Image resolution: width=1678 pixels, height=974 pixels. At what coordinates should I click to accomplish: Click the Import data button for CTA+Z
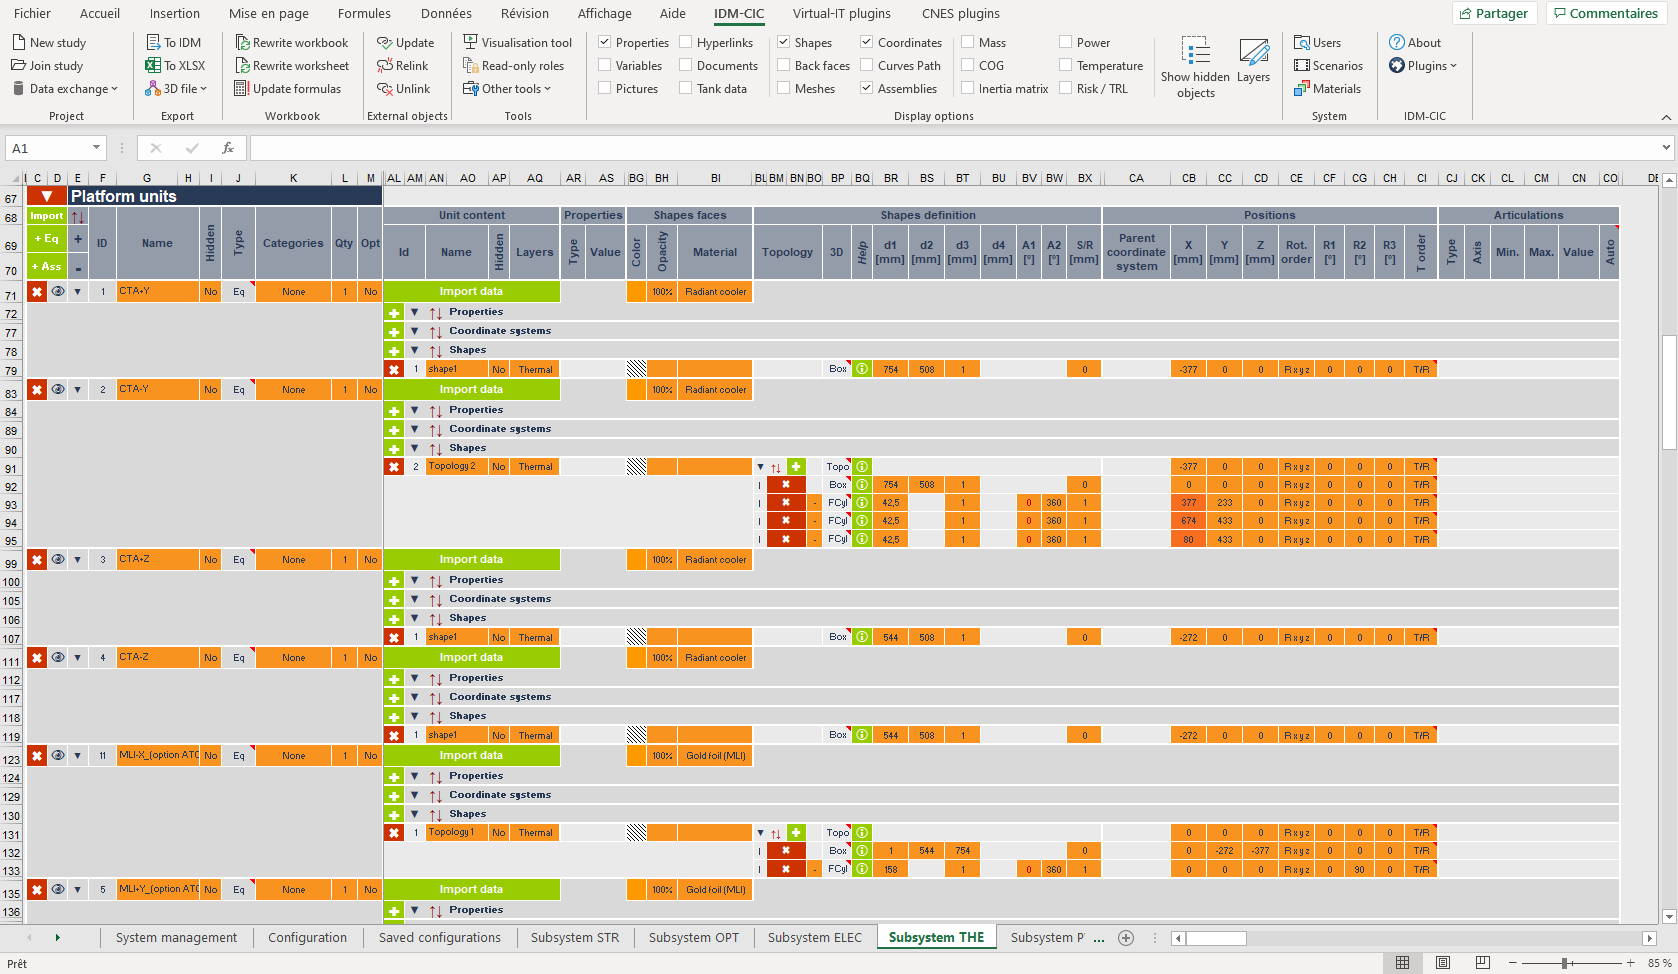[x=471, y=559]
